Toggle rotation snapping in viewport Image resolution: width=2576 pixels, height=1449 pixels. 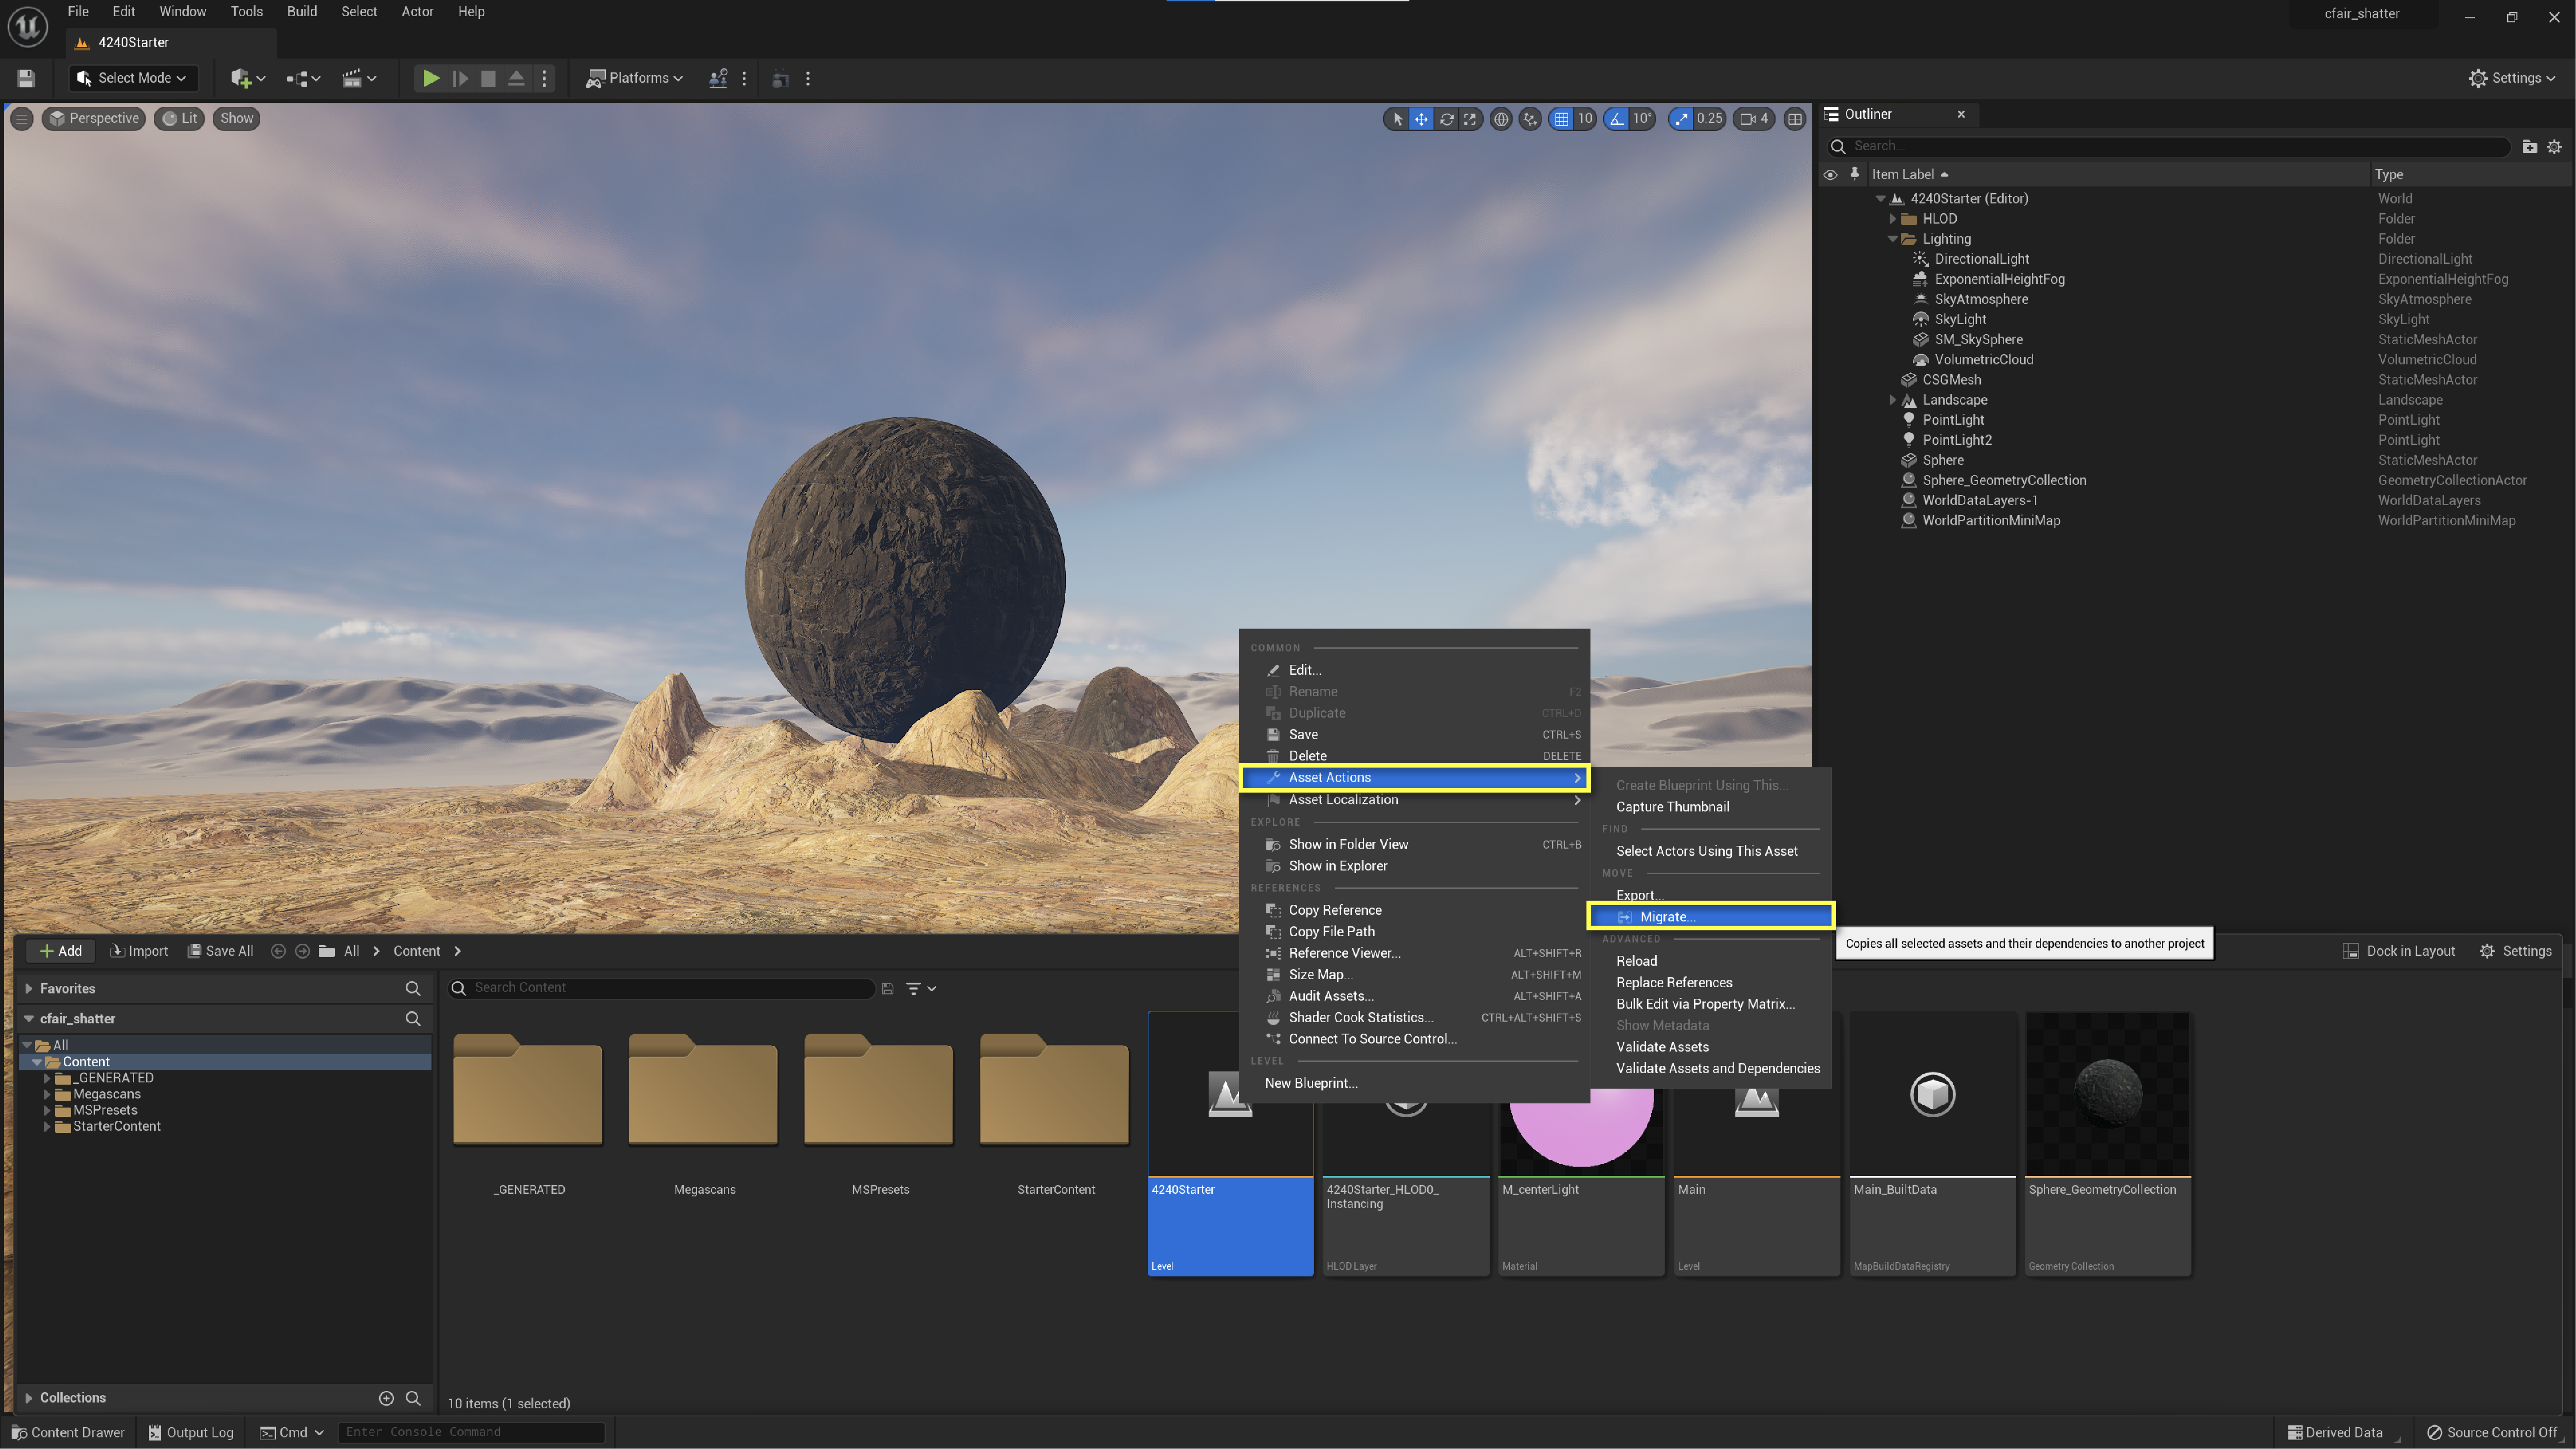pyautogui.click(x=1617, y=119)
